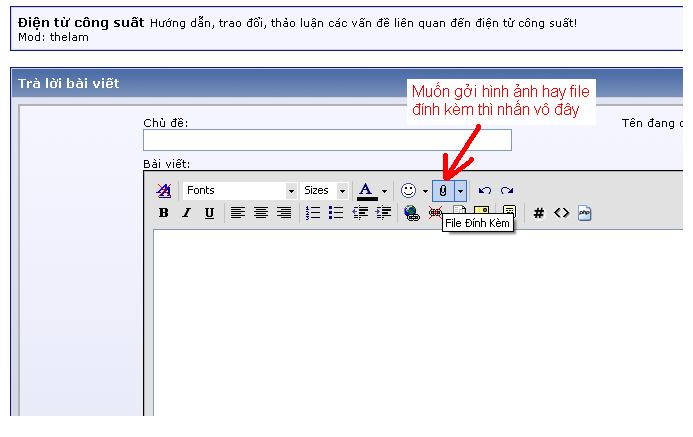Expand the text color palette arrow
This screenshot has width=693, height=437.
click(384, 191)
